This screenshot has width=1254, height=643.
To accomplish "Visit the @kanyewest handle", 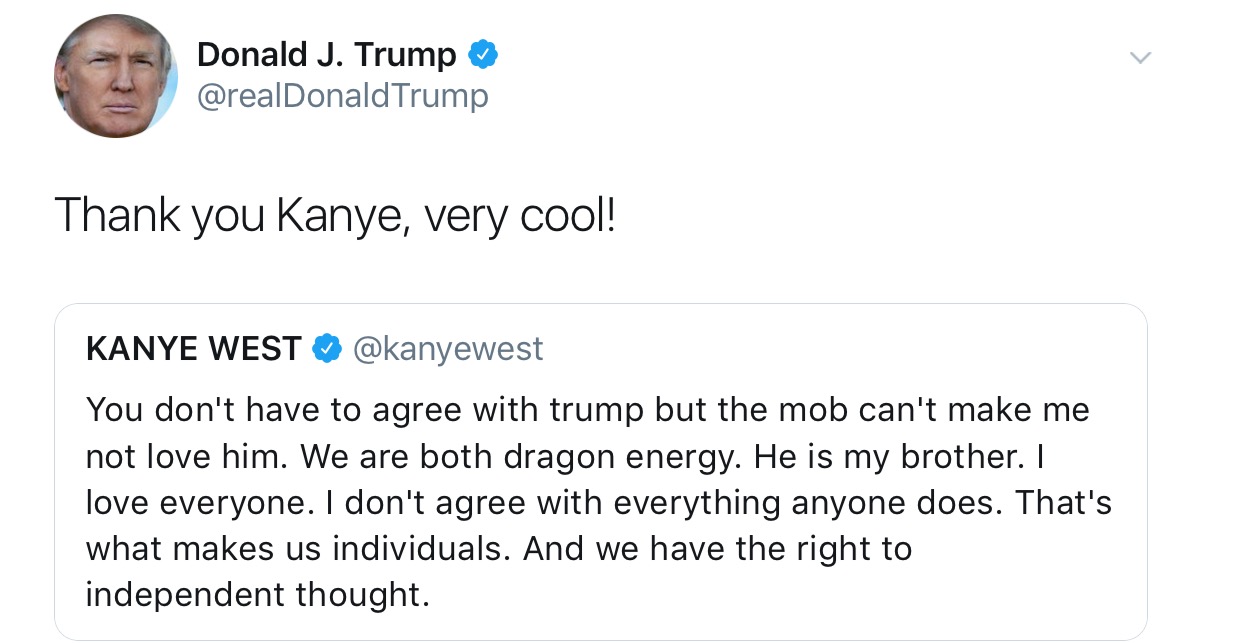I will 447,349.
